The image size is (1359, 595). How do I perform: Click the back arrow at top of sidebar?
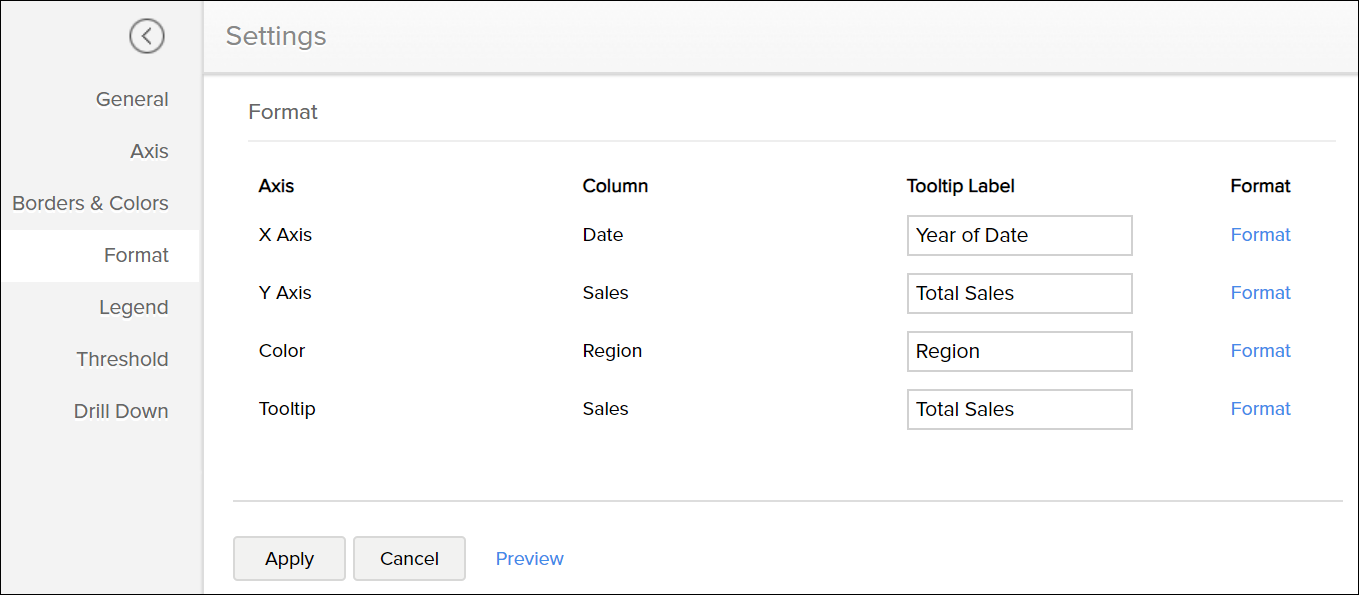[147, 37]
